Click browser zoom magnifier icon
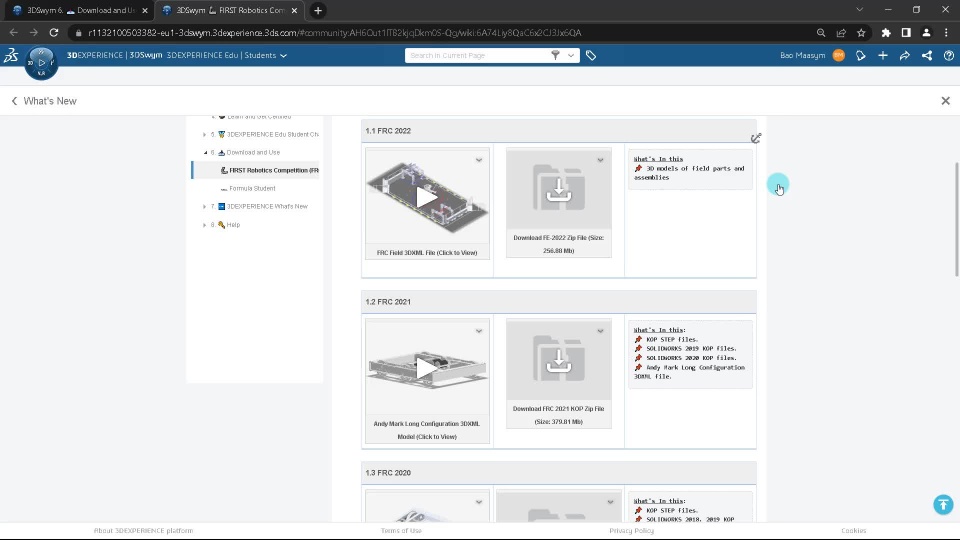 point(821,32)
